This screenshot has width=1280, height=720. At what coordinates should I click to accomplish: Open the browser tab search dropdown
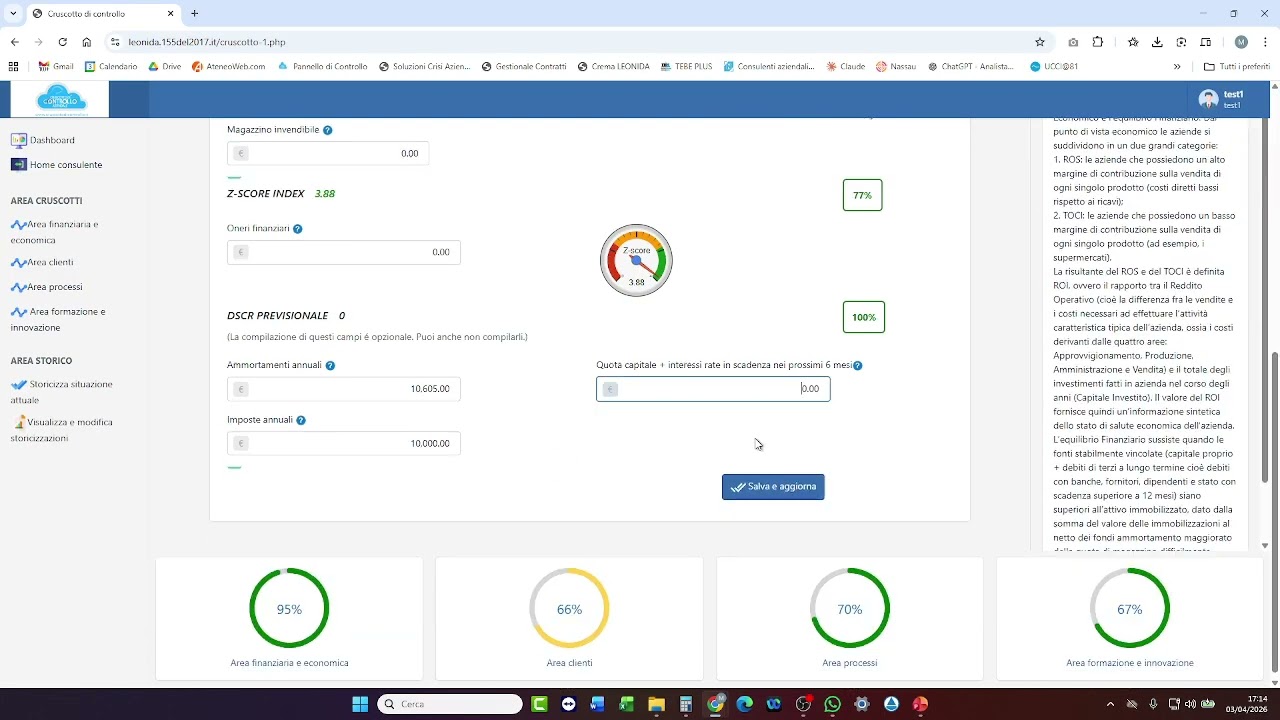[13, 14]
